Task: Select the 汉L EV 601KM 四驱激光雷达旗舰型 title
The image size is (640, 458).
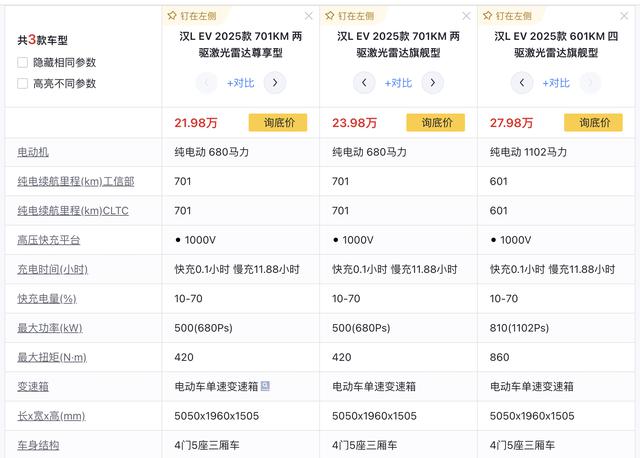Action: pyautogui.click(x=556, y=44)
